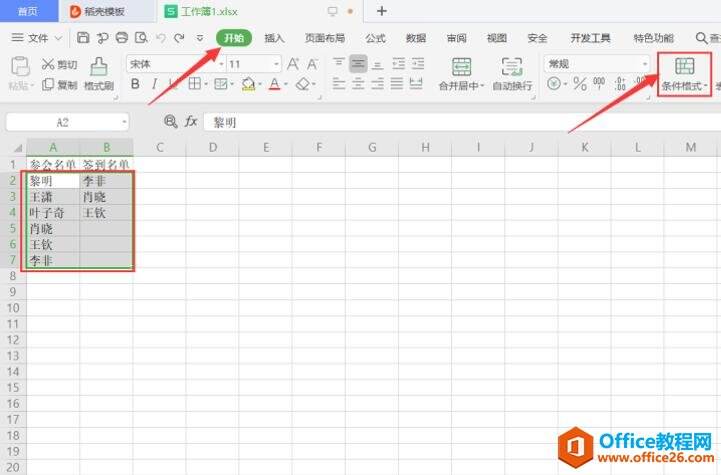Image resolution: width=721 pixels, height=475 pixels.
Task: Click the 首页 home page tab button
Action: point(28,11)
